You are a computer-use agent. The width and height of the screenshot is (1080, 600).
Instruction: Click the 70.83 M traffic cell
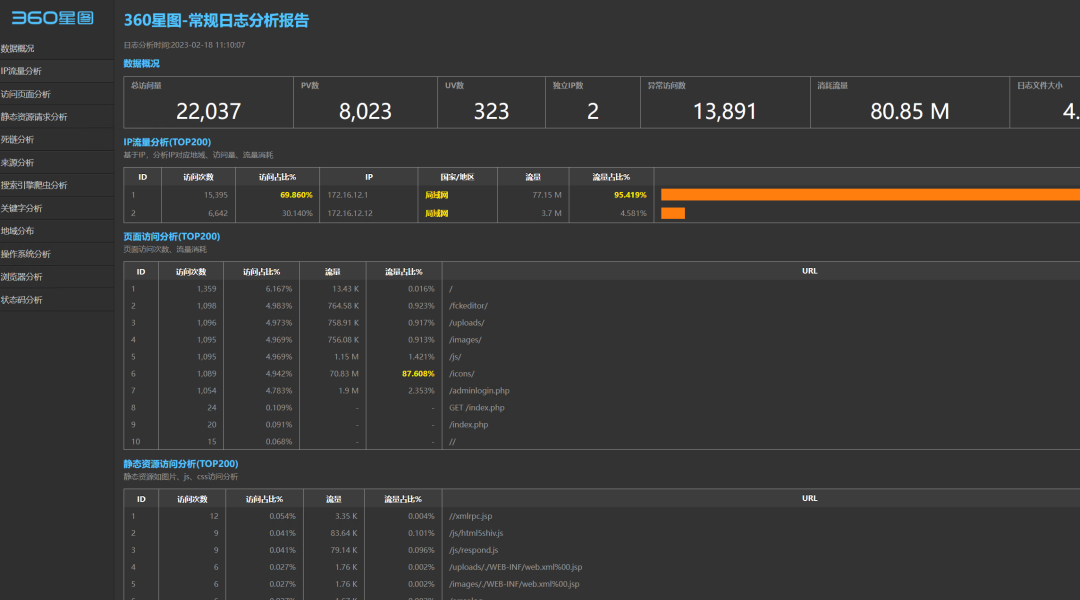[344, 373]
